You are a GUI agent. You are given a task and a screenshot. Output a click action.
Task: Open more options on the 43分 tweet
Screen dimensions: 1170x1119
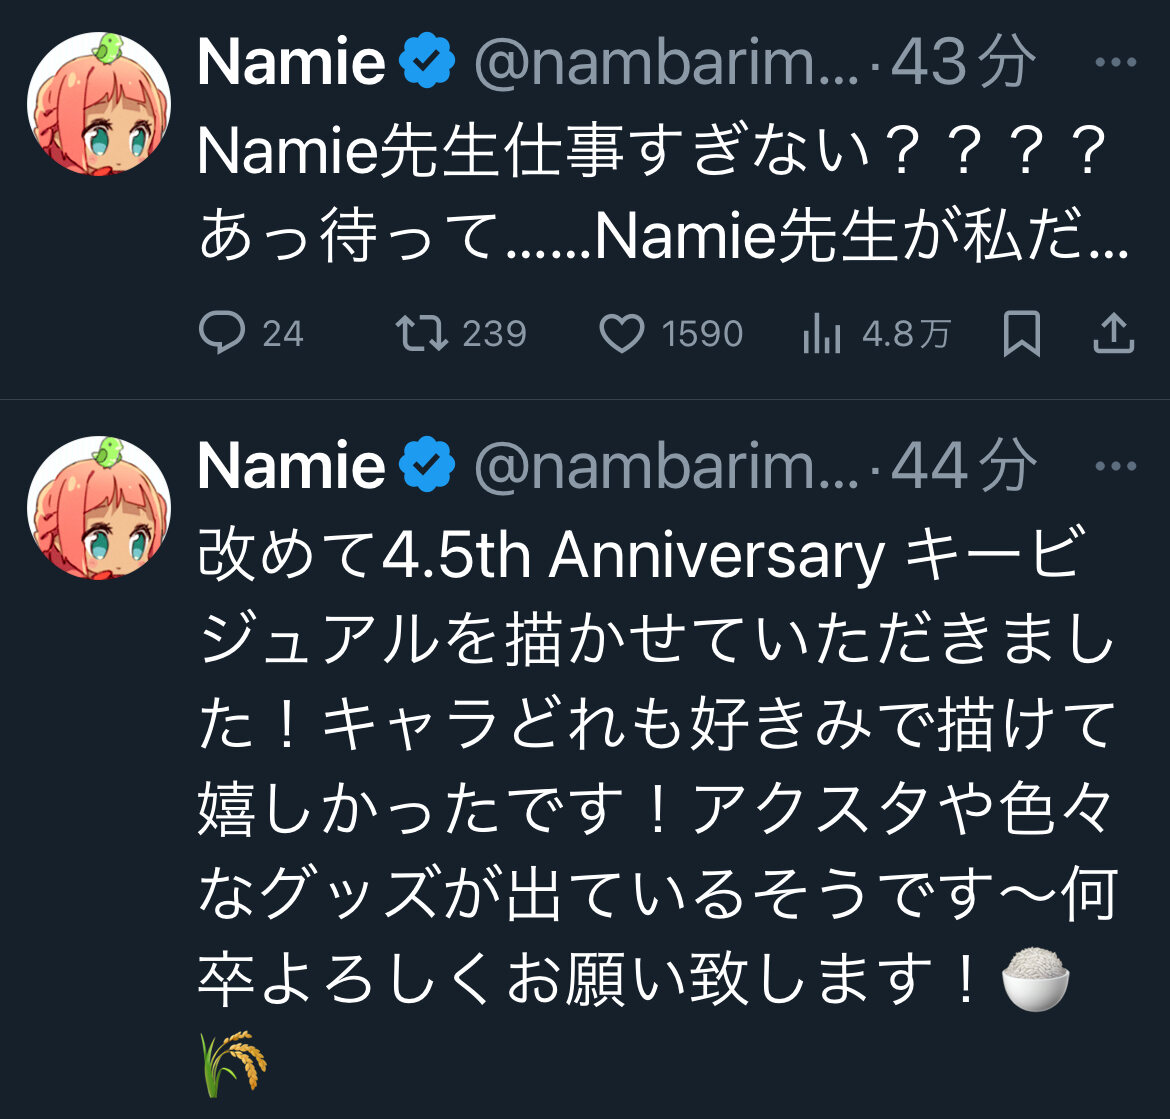tap(1116, 63)
